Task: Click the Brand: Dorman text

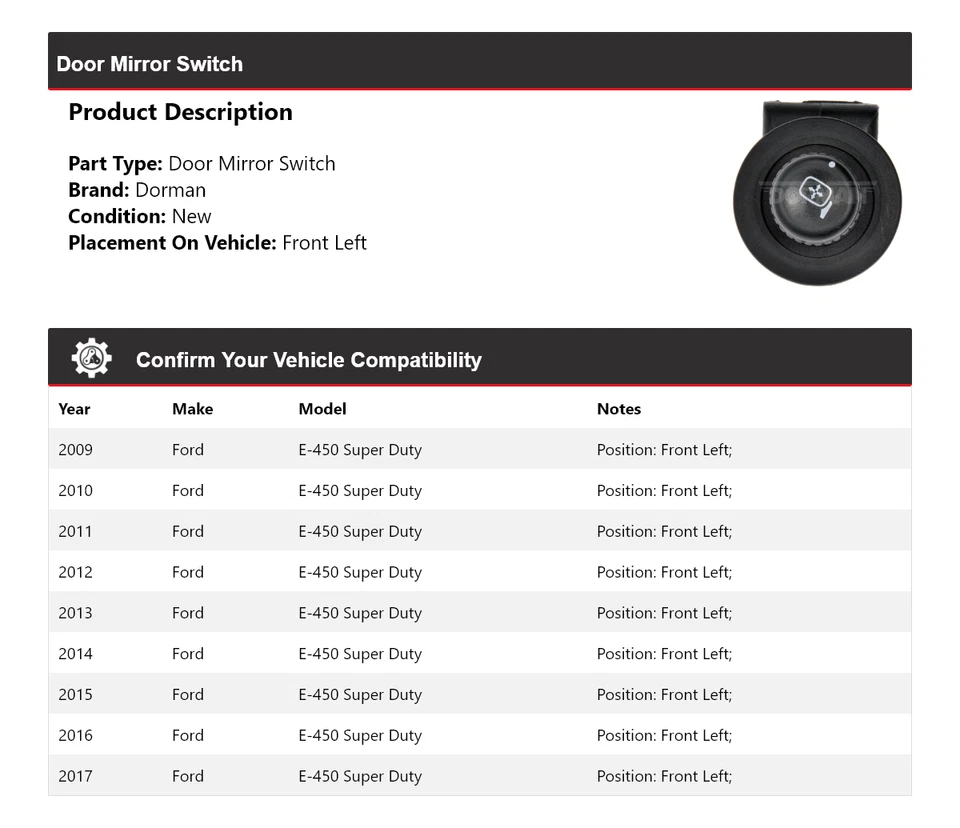Action: (x=137, y=190)
